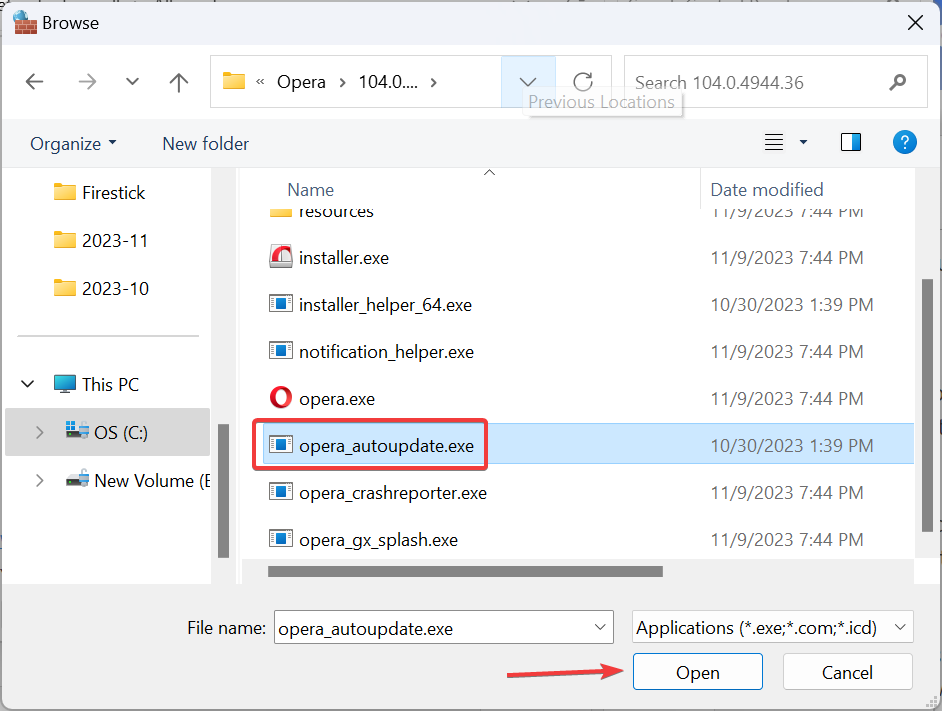Expand chevron after 104.0.... breadcrumb
This screenshot has height=711, width=942.
(x=434, y=82)
